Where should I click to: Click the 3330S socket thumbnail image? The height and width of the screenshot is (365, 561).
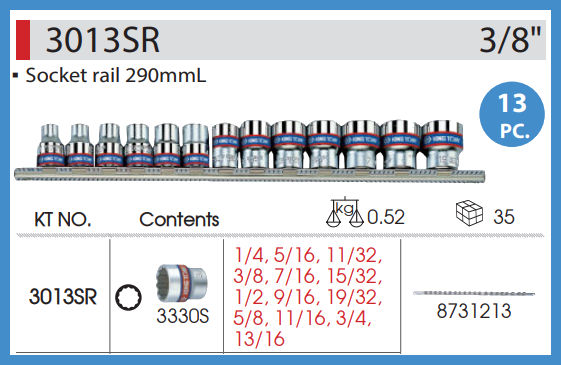[x=182, y=284]
